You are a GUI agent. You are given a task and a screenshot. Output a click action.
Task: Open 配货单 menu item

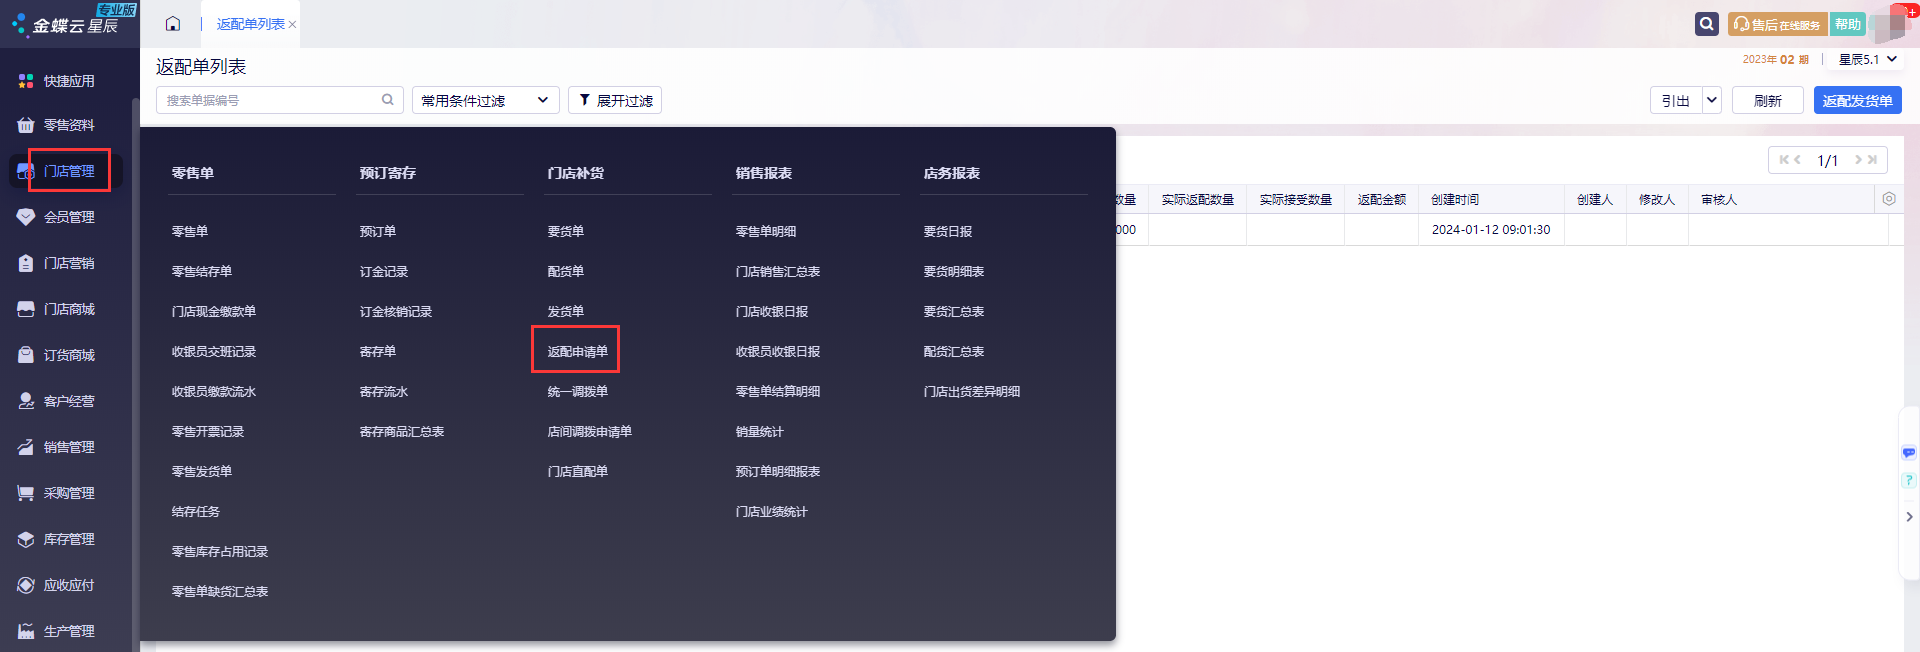[566, 271]
